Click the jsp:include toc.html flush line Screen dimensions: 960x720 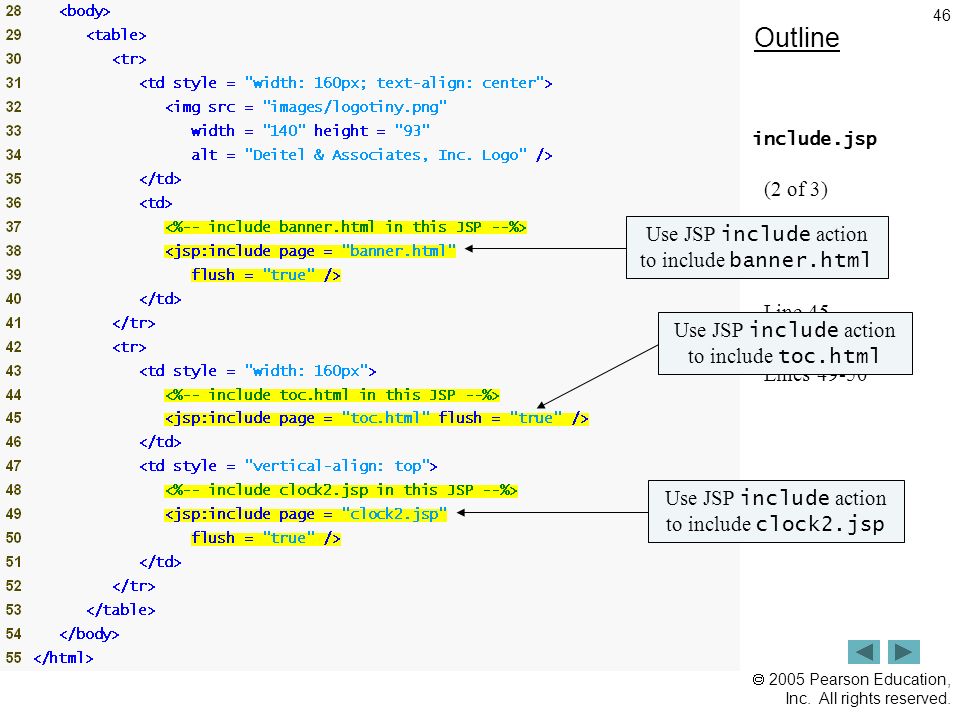click(x=377, y=418)
